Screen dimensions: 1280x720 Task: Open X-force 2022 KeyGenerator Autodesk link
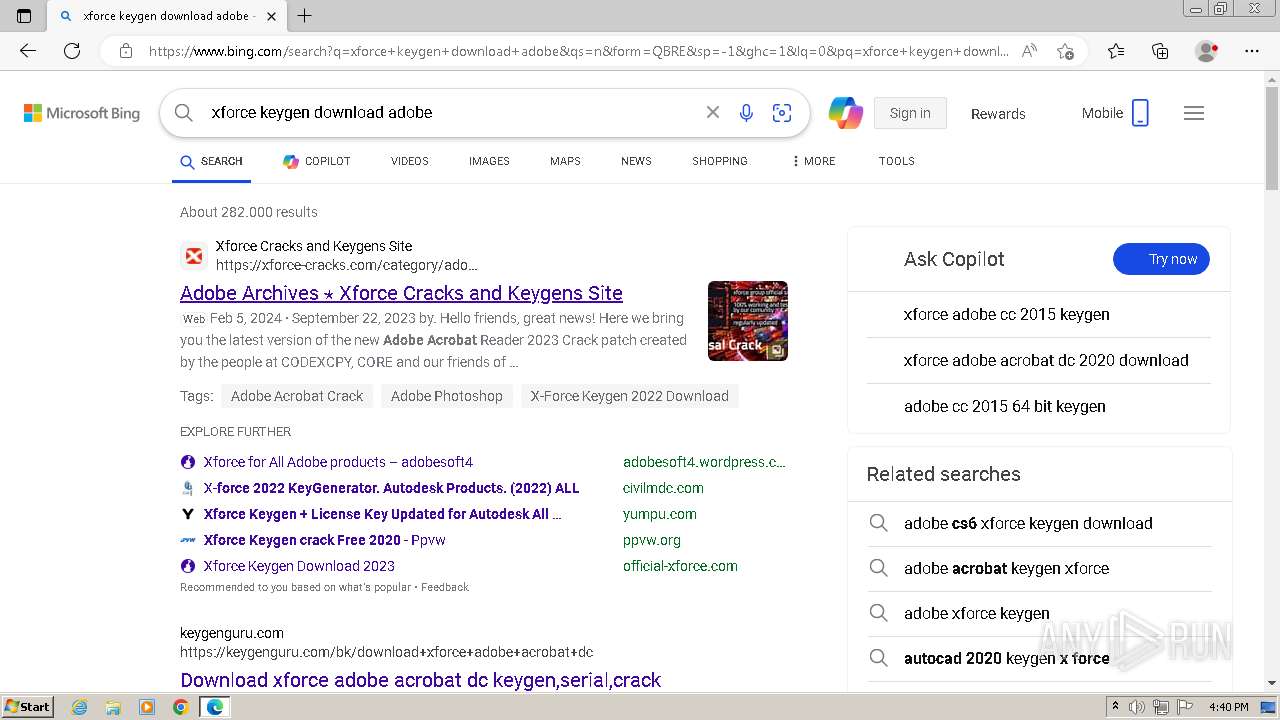tap(391, 488)
